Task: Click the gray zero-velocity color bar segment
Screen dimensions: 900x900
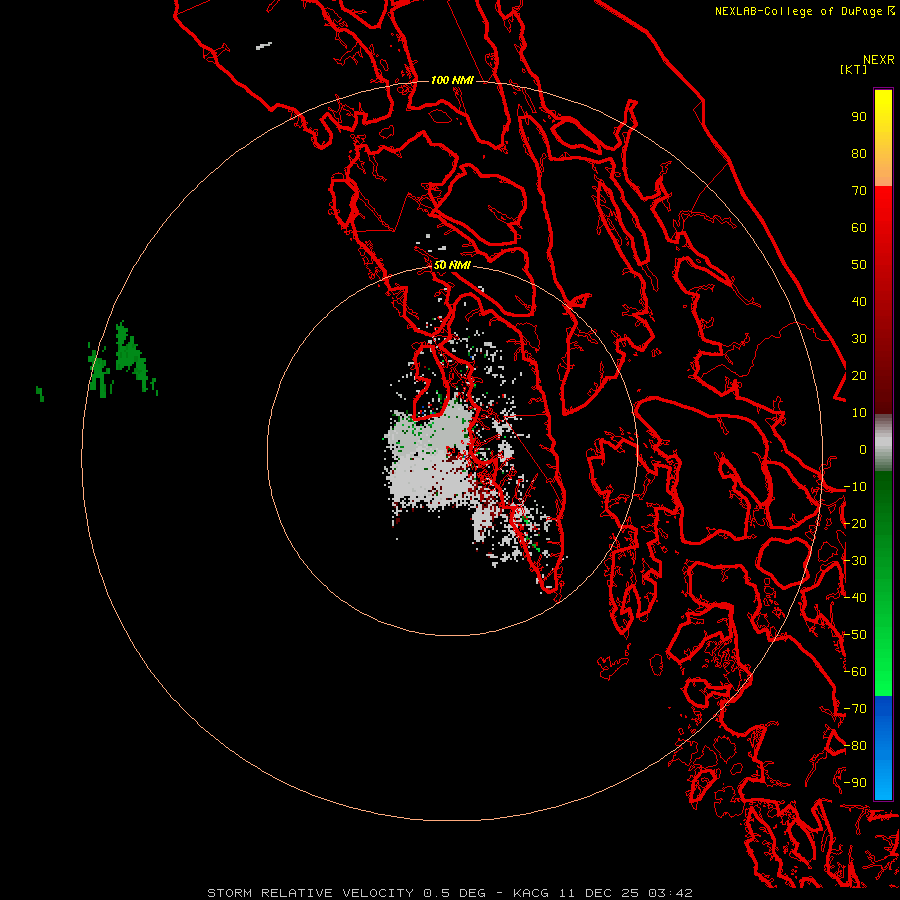Action: tap(883, 443)
